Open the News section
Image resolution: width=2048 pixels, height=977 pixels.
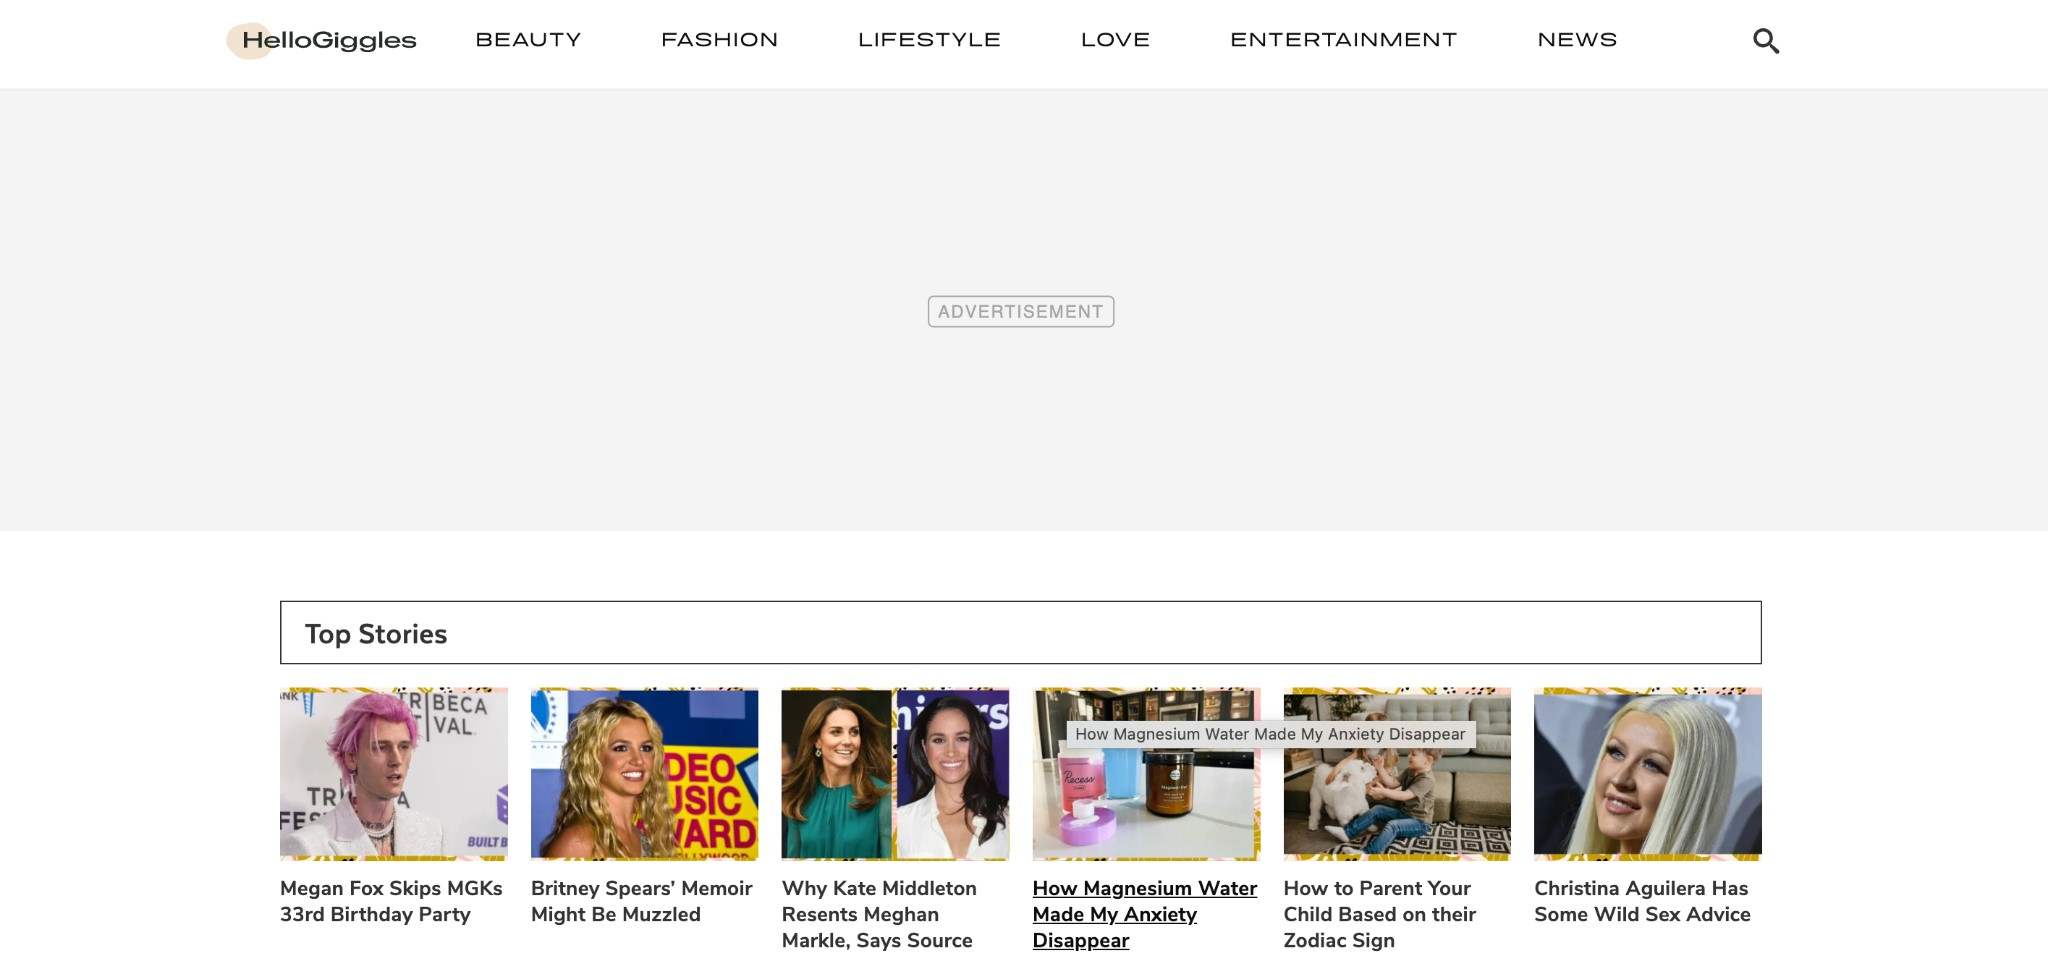[1577, 40]
